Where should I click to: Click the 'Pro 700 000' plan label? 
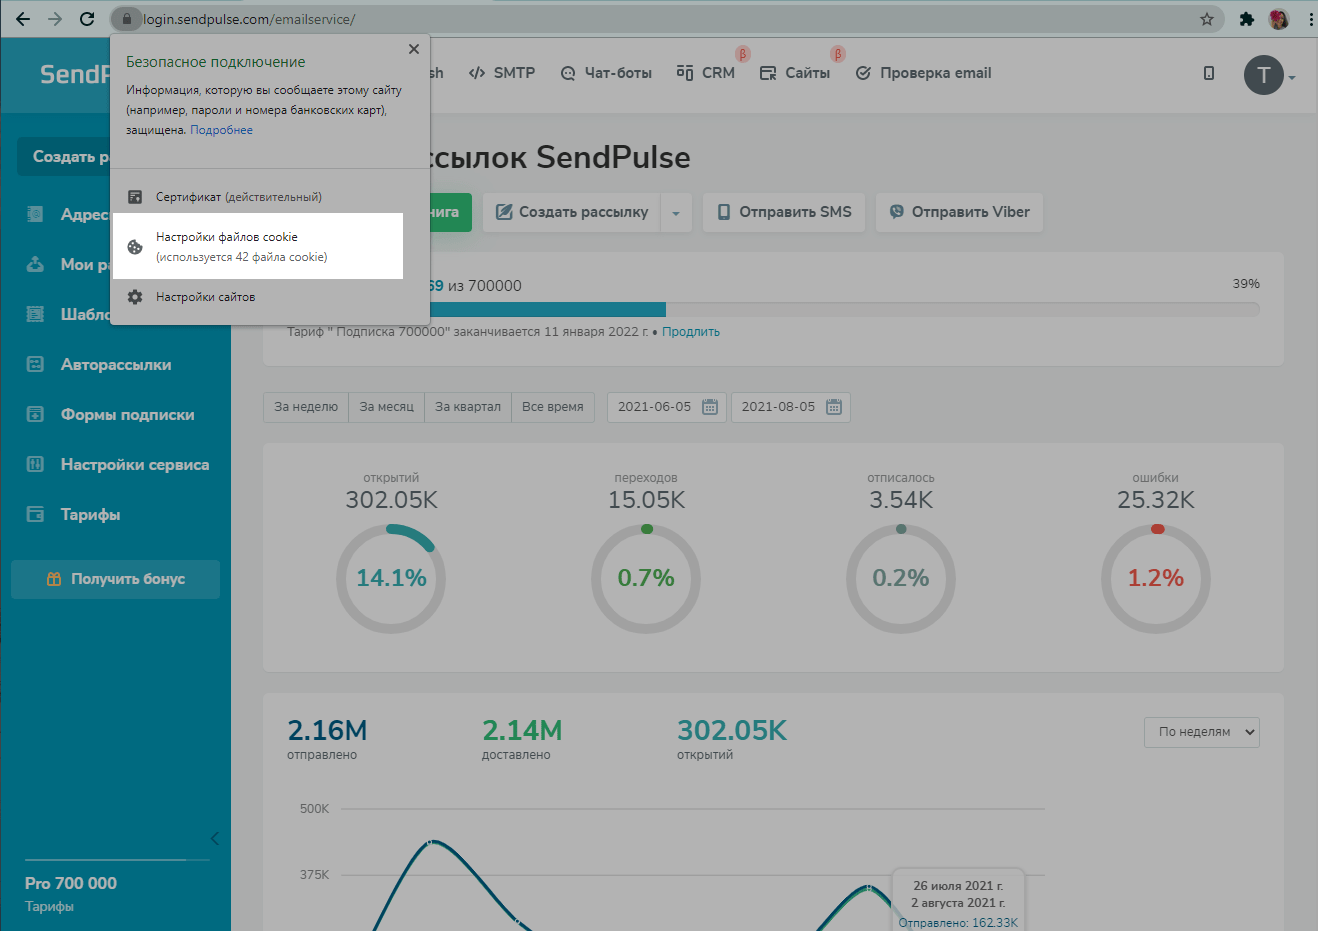point(71,883)
